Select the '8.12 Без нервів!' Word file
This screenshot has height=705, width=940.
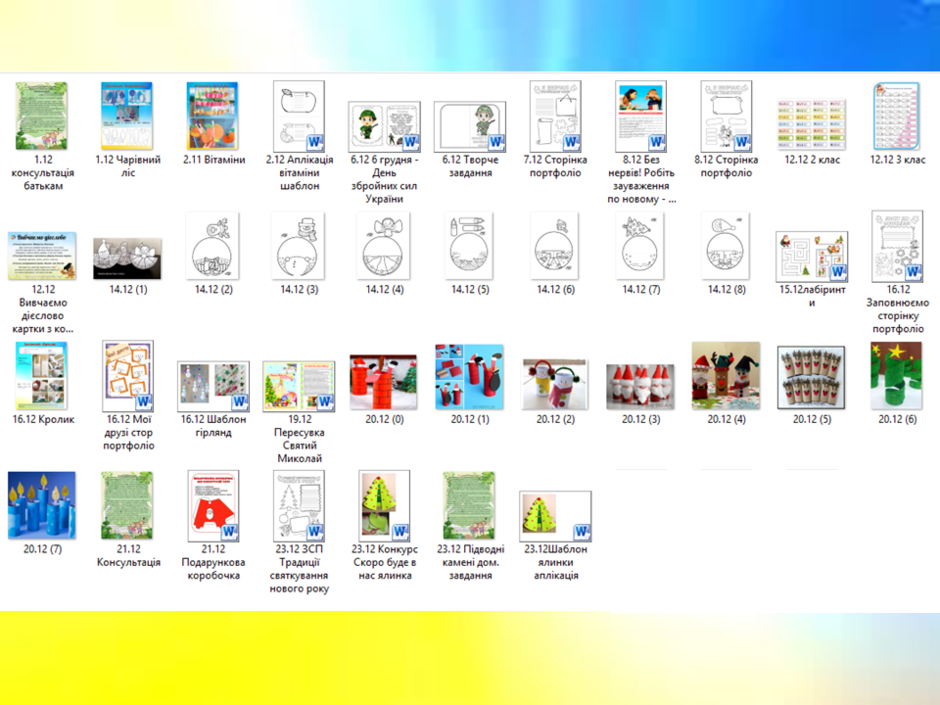point(641,116)
